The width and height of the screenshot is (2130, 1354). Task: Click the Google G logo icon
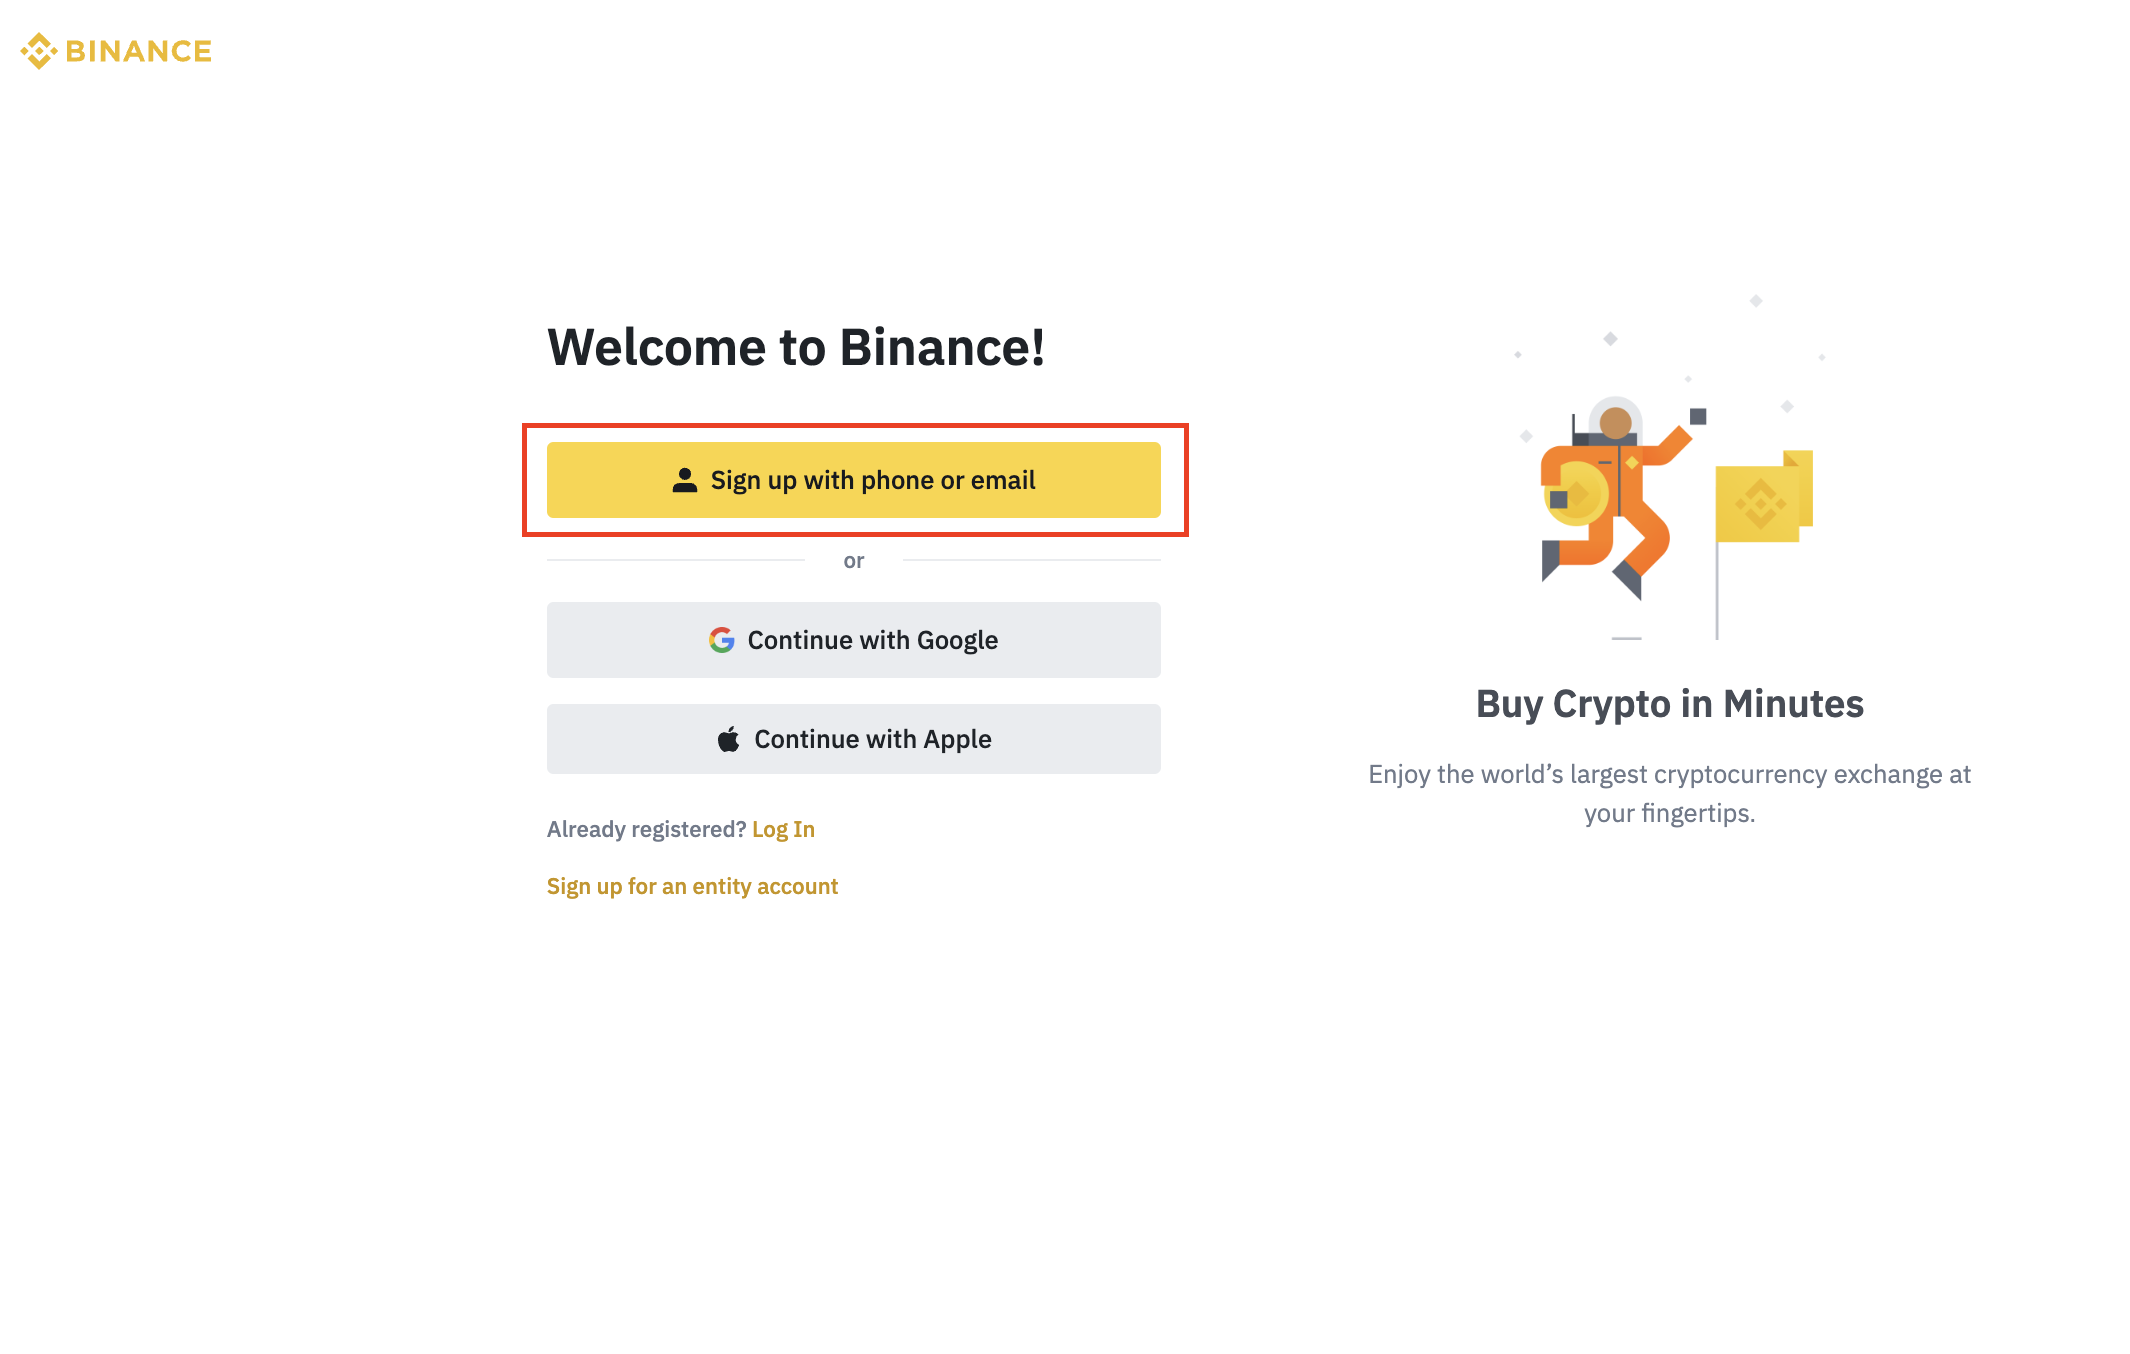[722, 640]
